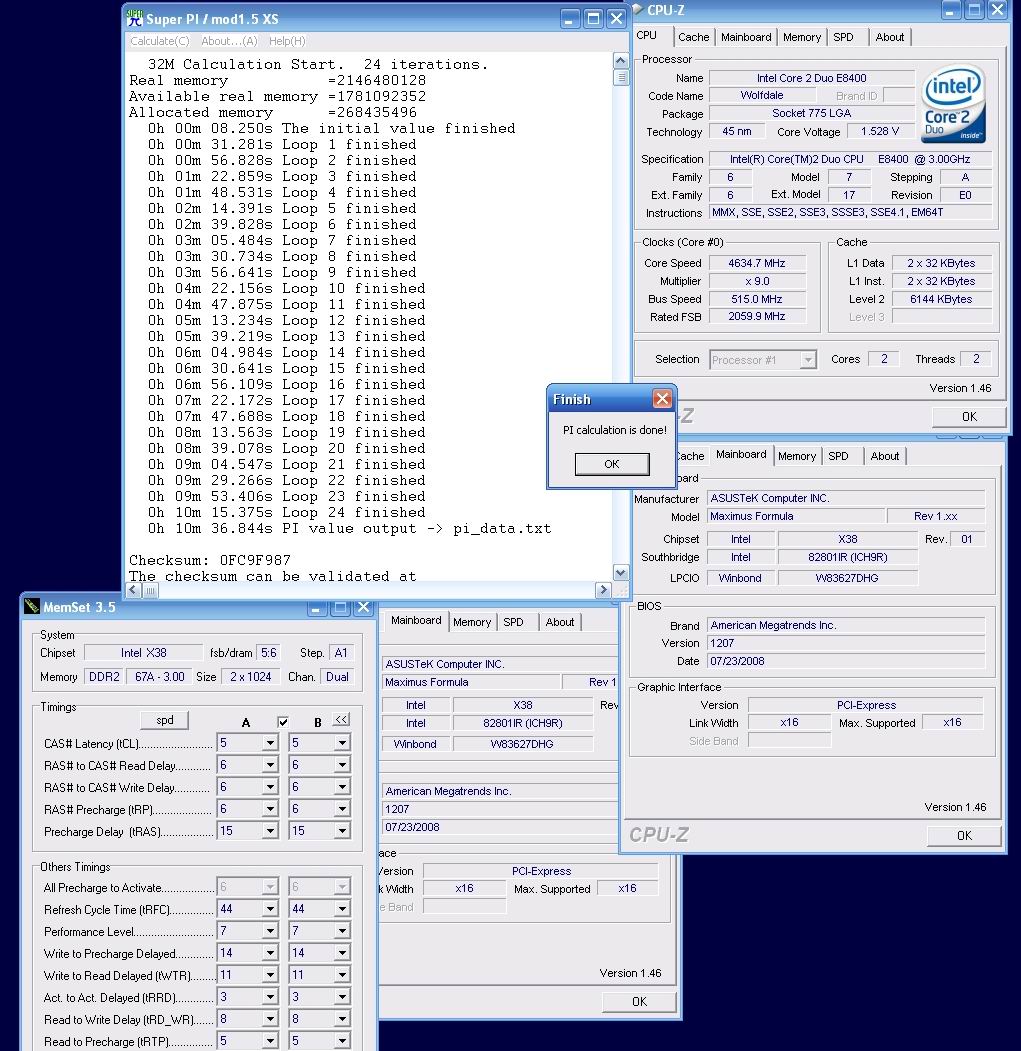Open About tab in bottom CPU-Z window
The height and width of the screenshot is (1051, 1021).
pos(560,623)
